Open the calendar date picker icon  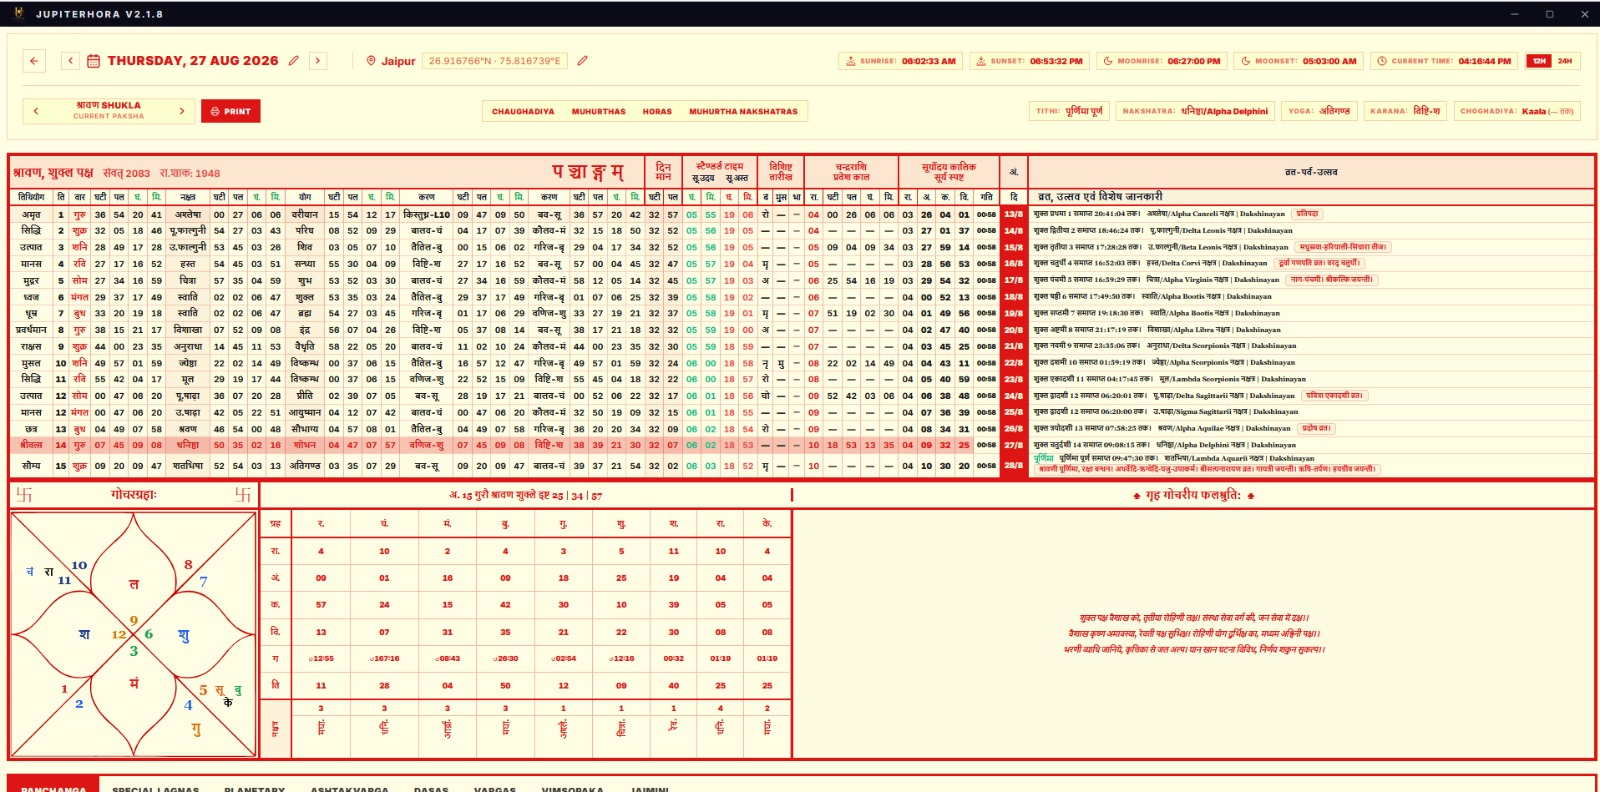point(94,61)
